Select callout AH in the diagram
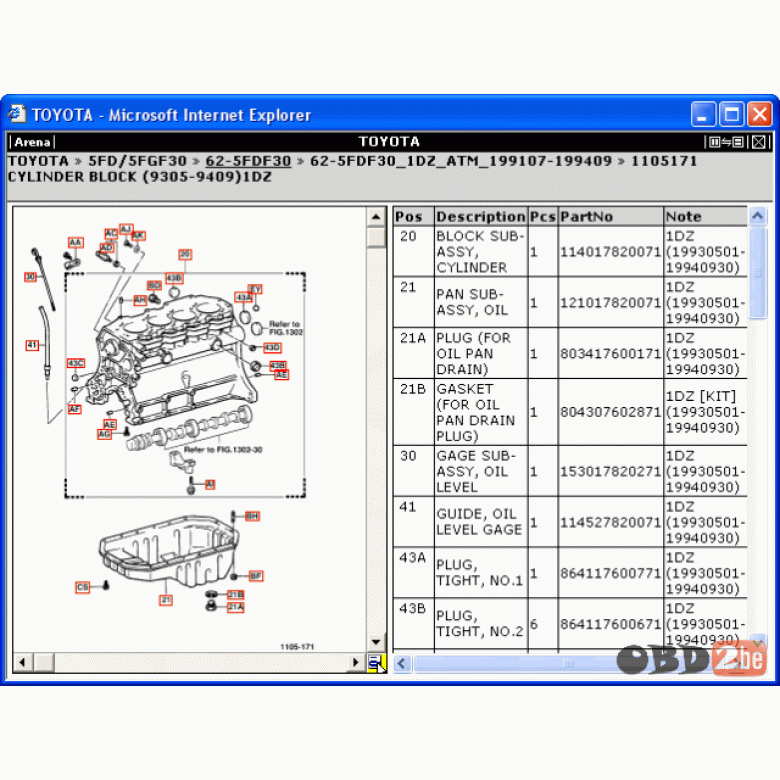This screenshot has width=780, height=780. point(140,300)
